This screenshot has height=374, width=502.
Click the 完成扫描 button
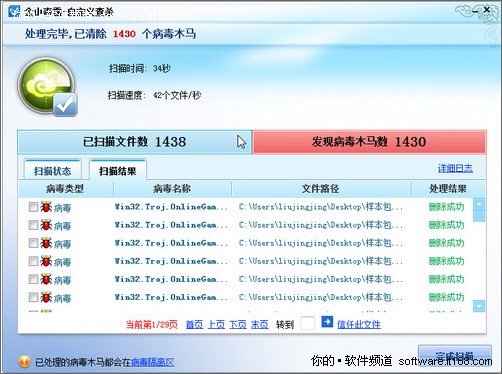pyautogui.click(x=455, y=355)
